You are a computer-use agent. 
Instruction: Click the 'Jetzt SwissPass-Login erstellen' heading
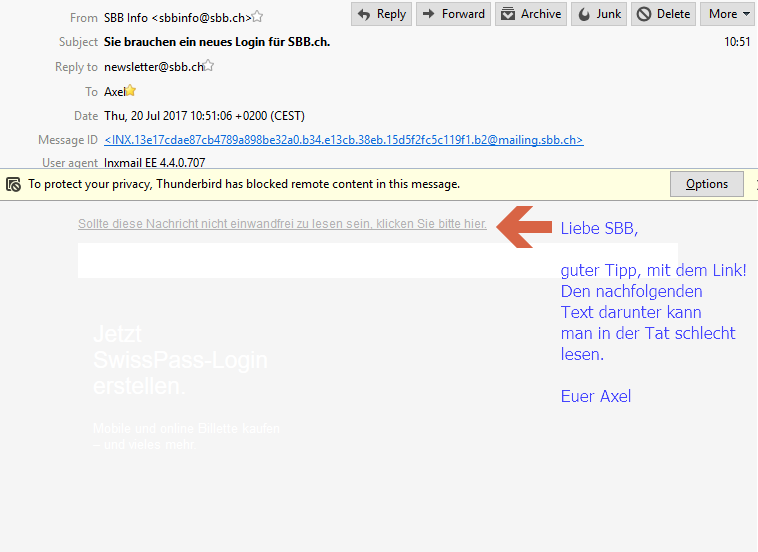point(180,360)
